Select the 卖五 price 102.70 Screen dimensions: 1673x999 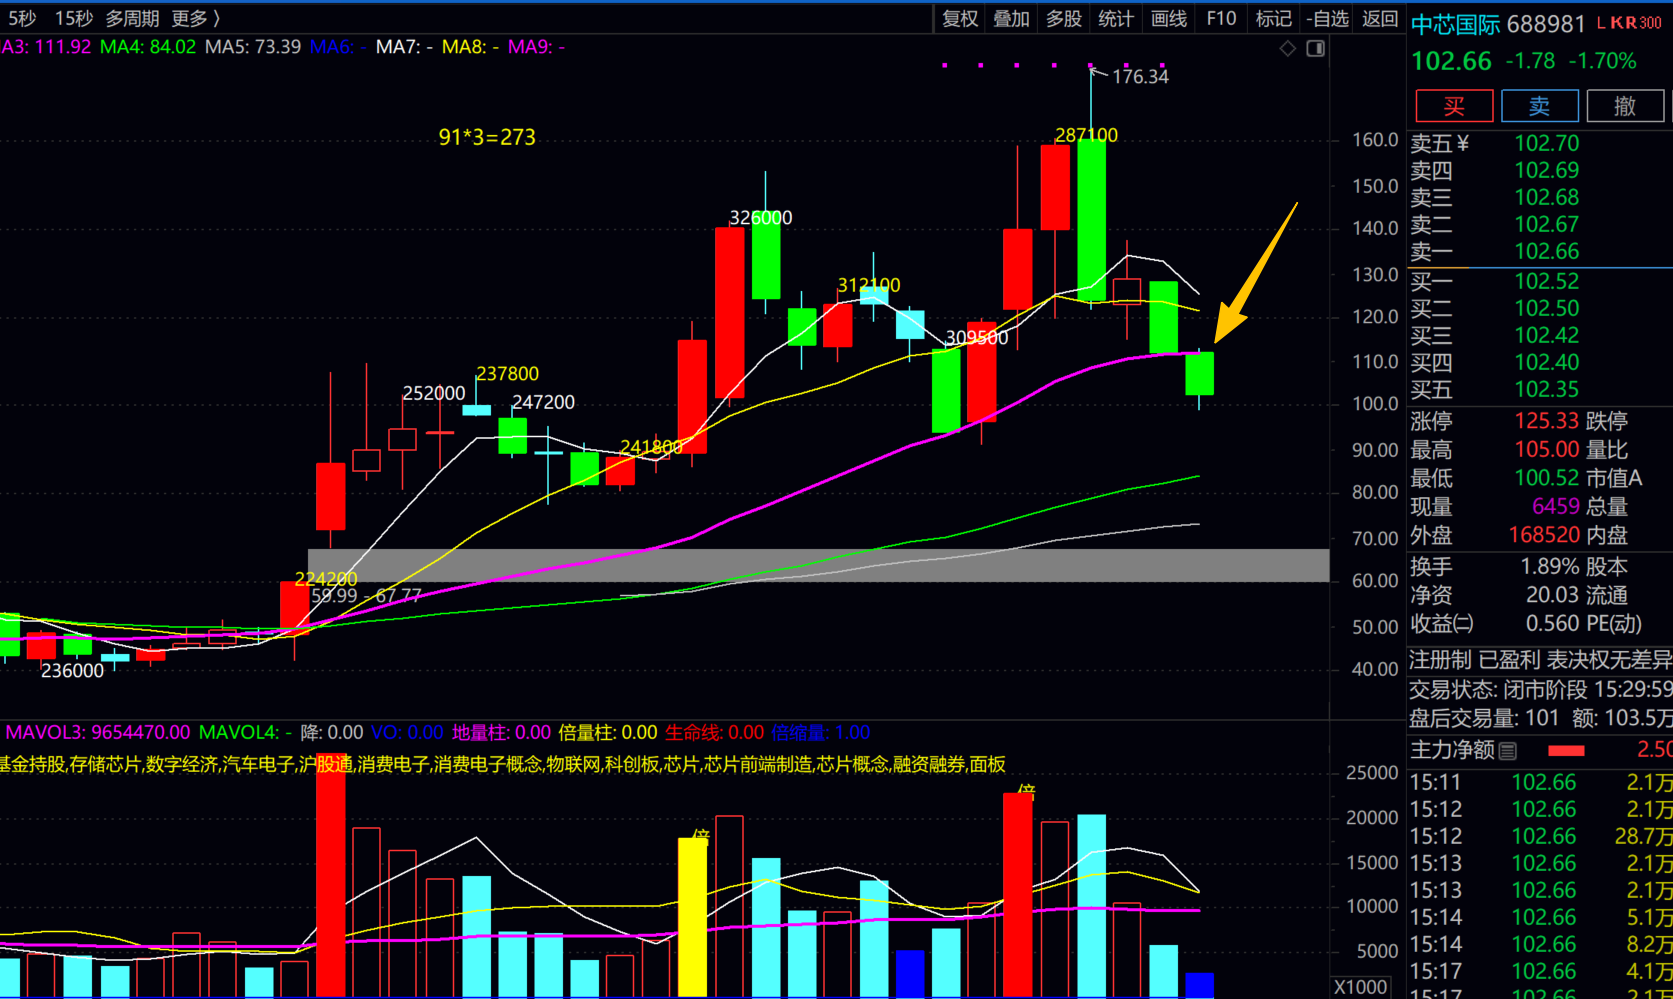tap(1546, 144)
